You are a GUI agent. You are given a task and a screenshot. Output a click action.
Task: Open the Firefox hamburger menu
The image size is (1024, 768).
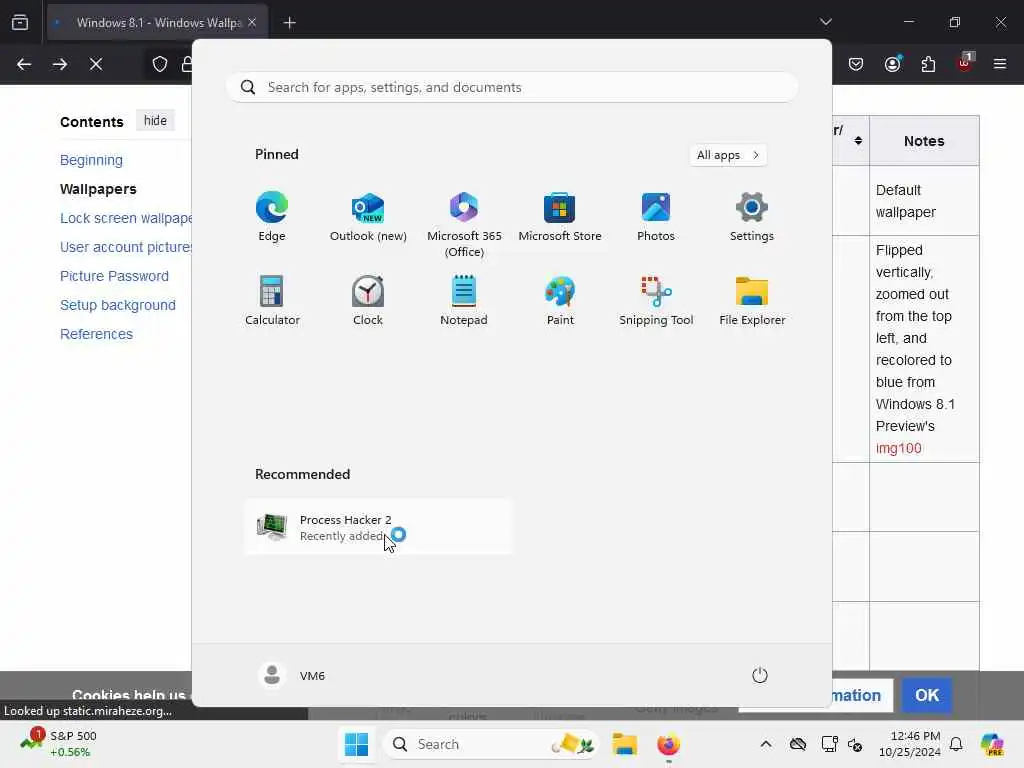click(x=1000, y=64)
